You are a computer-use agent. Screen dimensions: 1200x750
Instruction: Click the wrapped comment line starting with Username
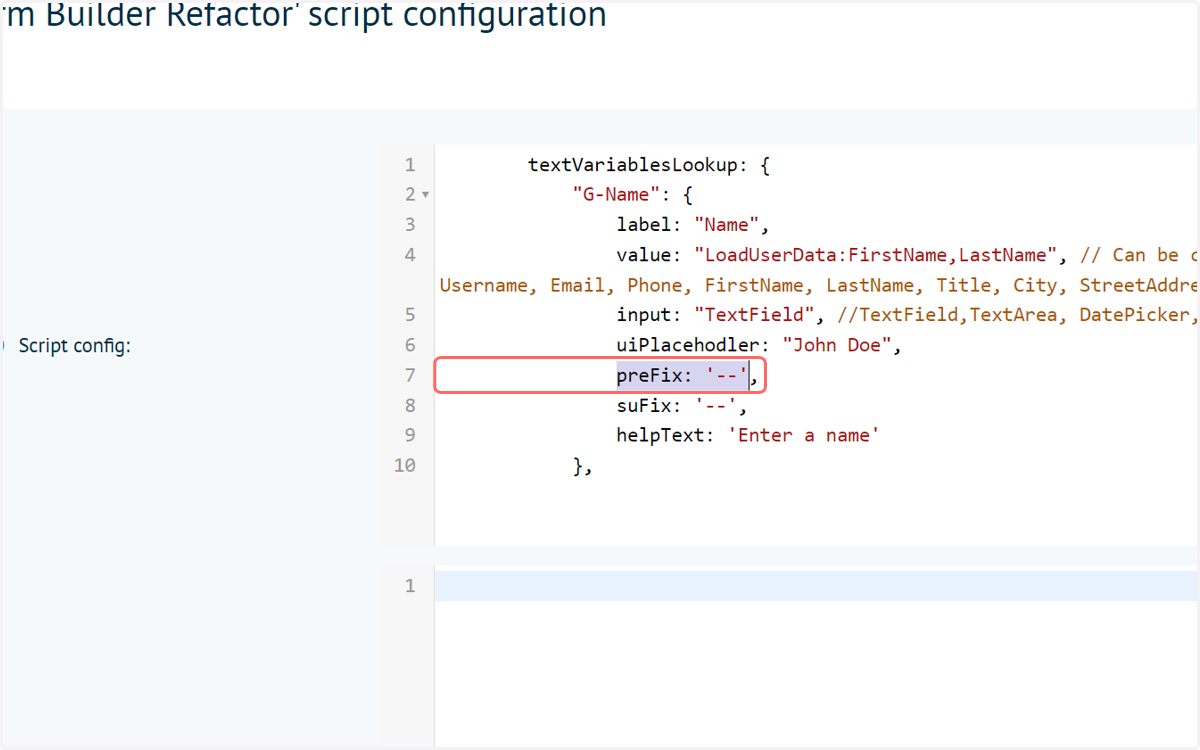click(x=819, y=285)
